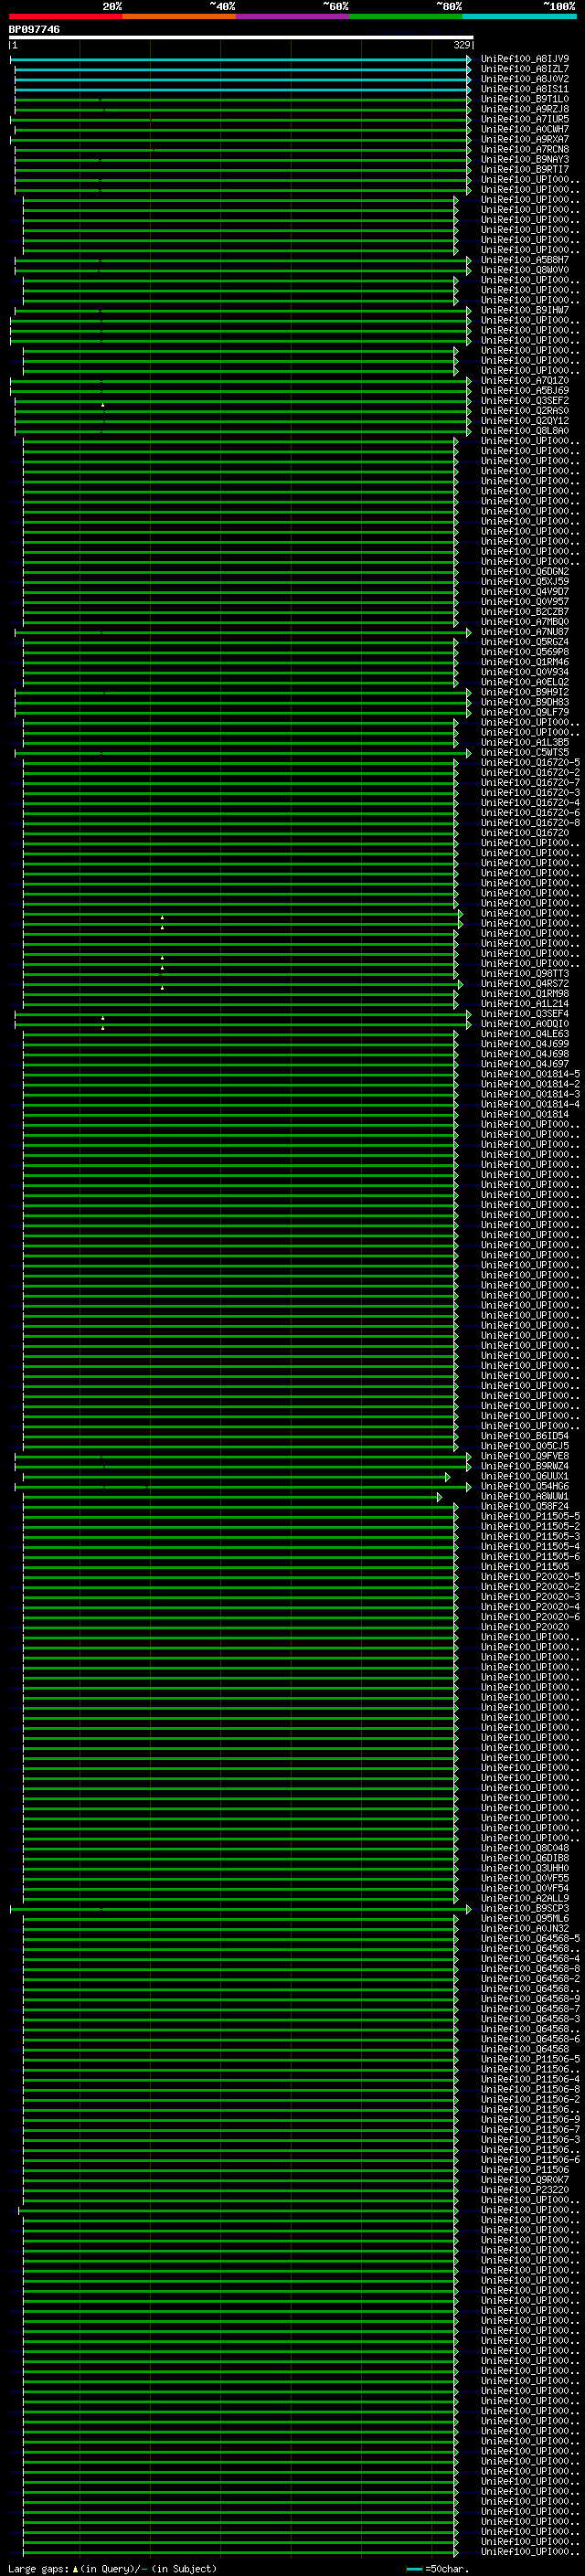
Task: Click the yellow large-gaps legend triangle
Action: pos(75,2568)
